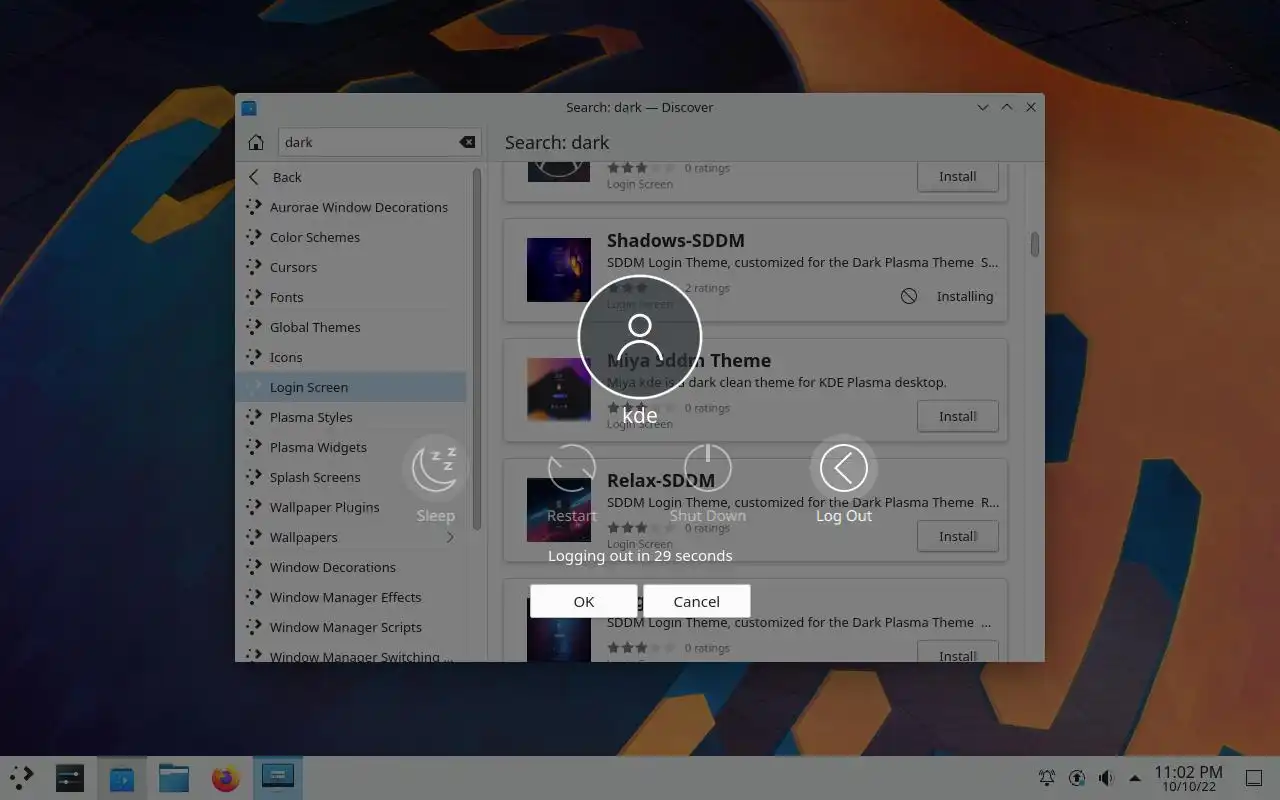Select the Log Out arrow icon

844,468
